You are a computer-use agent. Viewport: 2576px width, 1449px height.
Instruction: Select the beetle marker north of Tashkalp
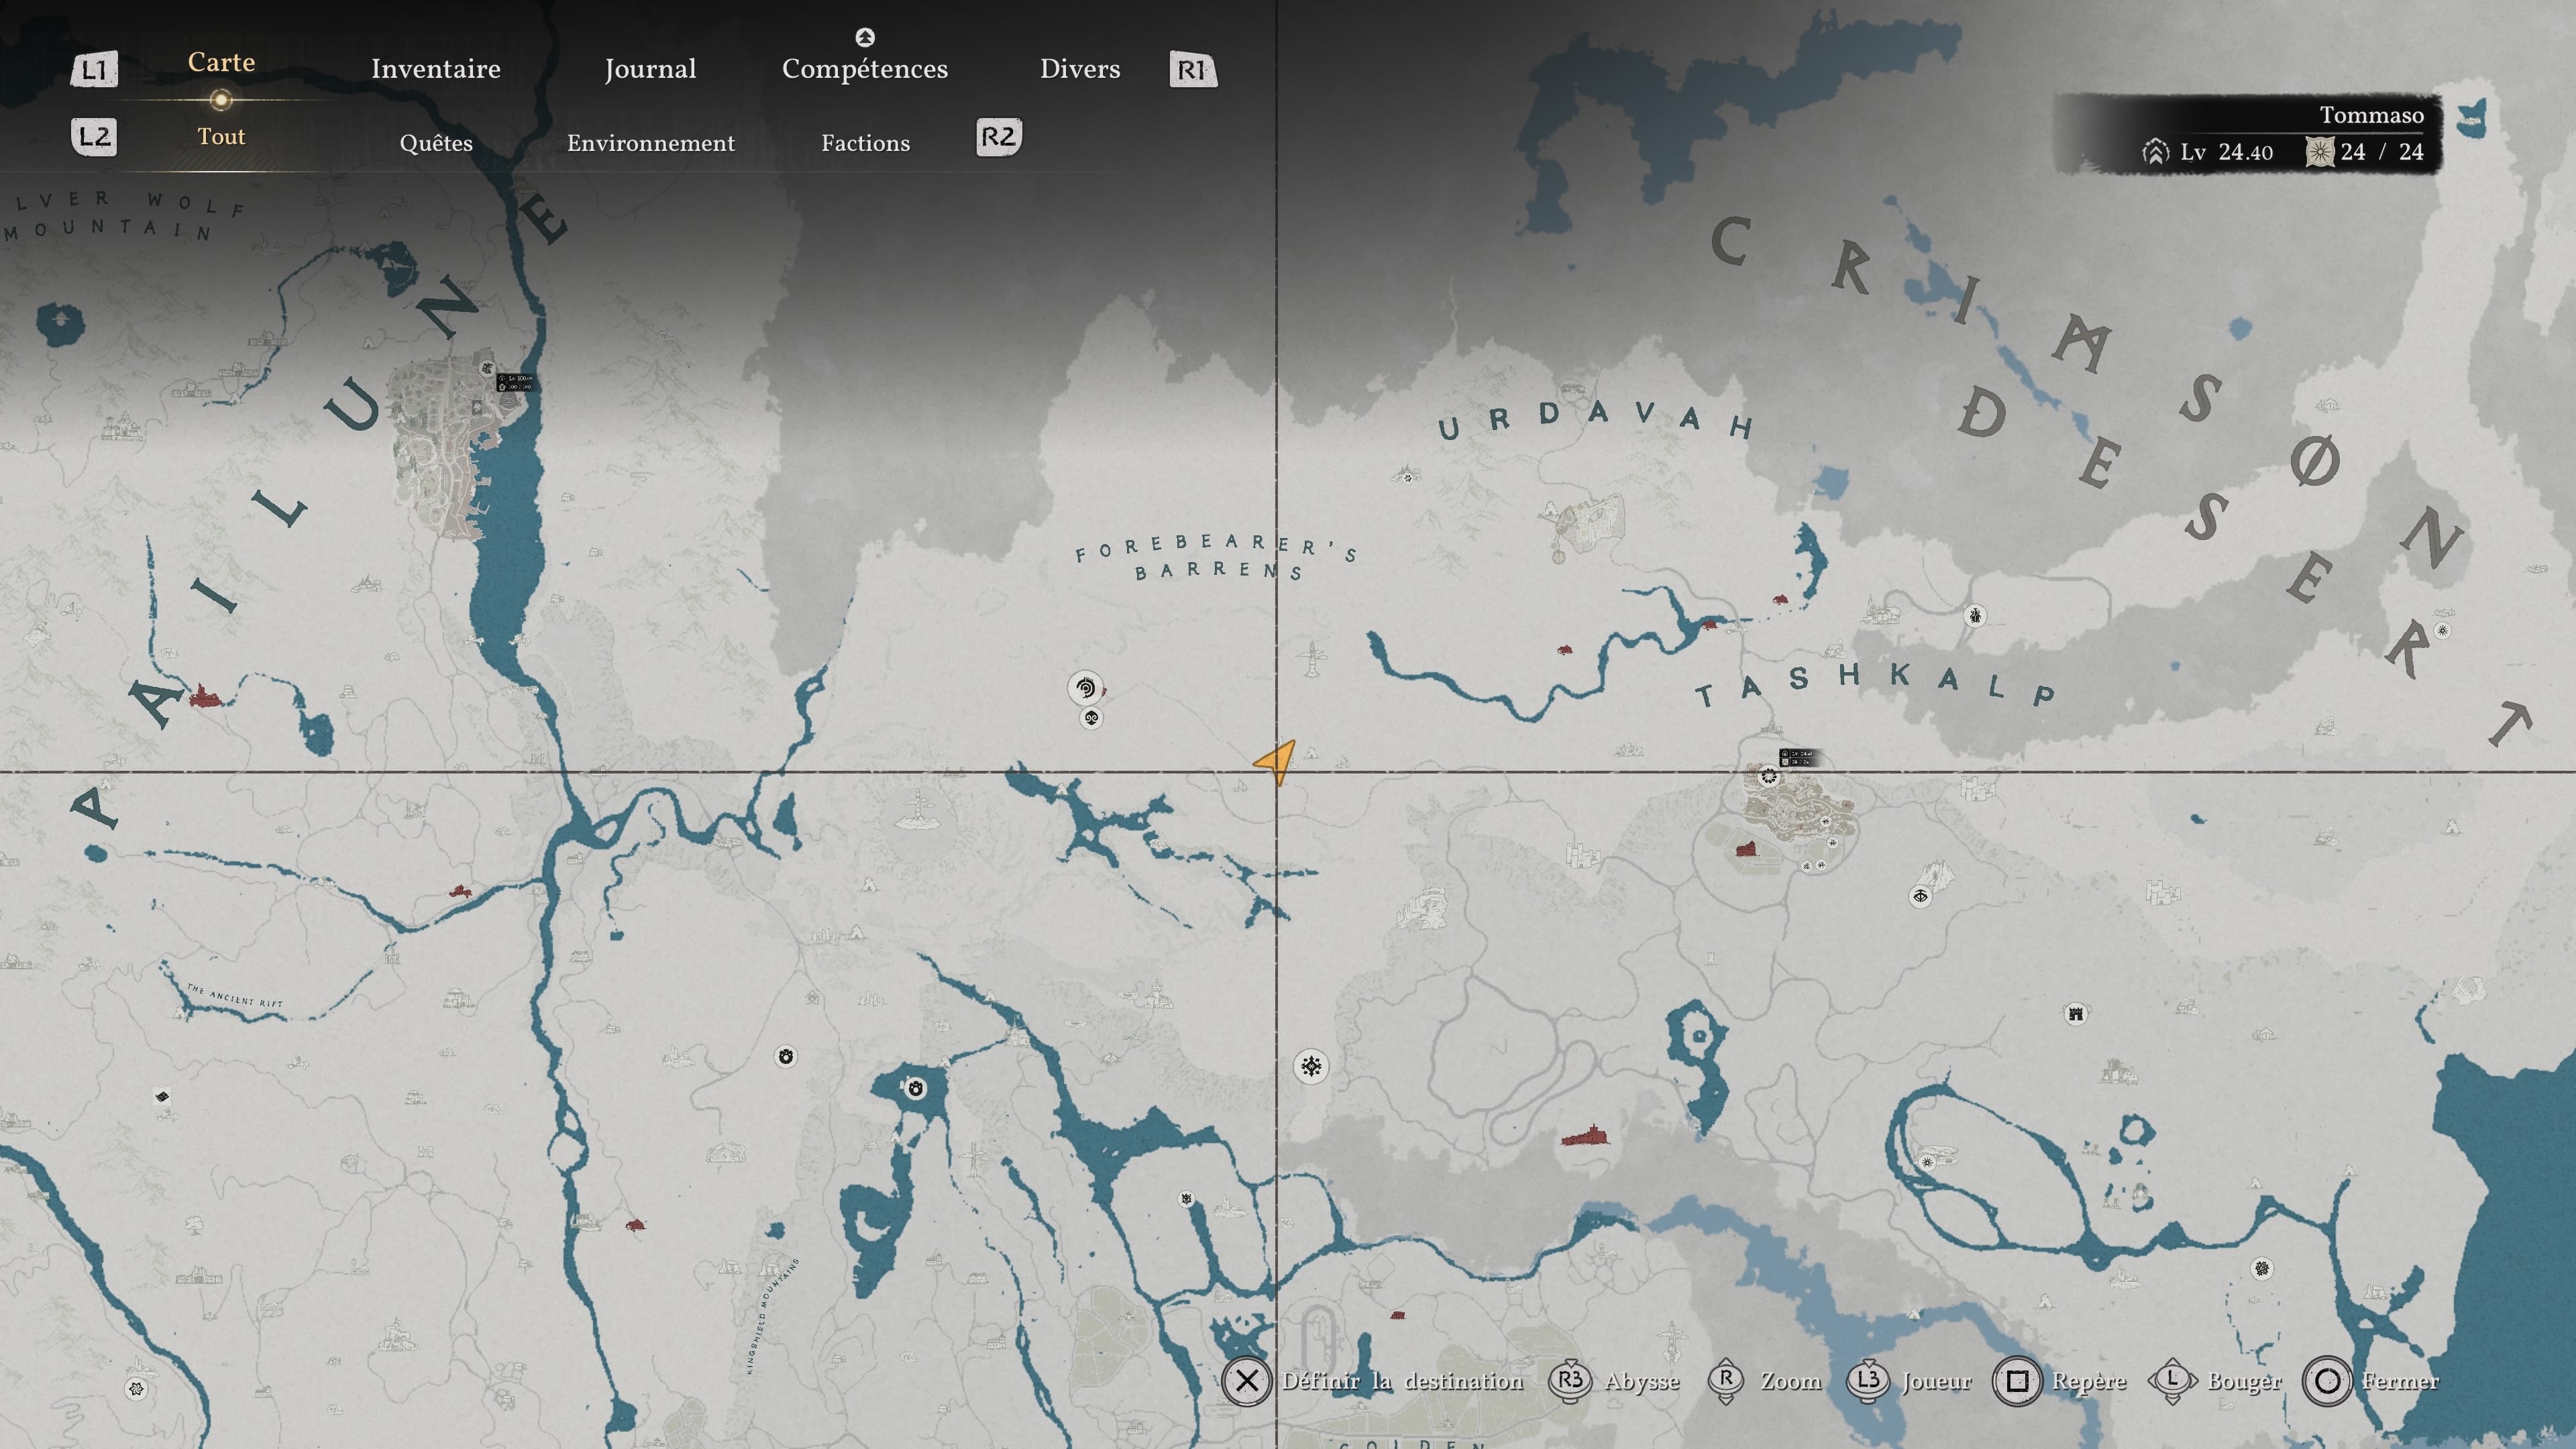(1975, 616)
